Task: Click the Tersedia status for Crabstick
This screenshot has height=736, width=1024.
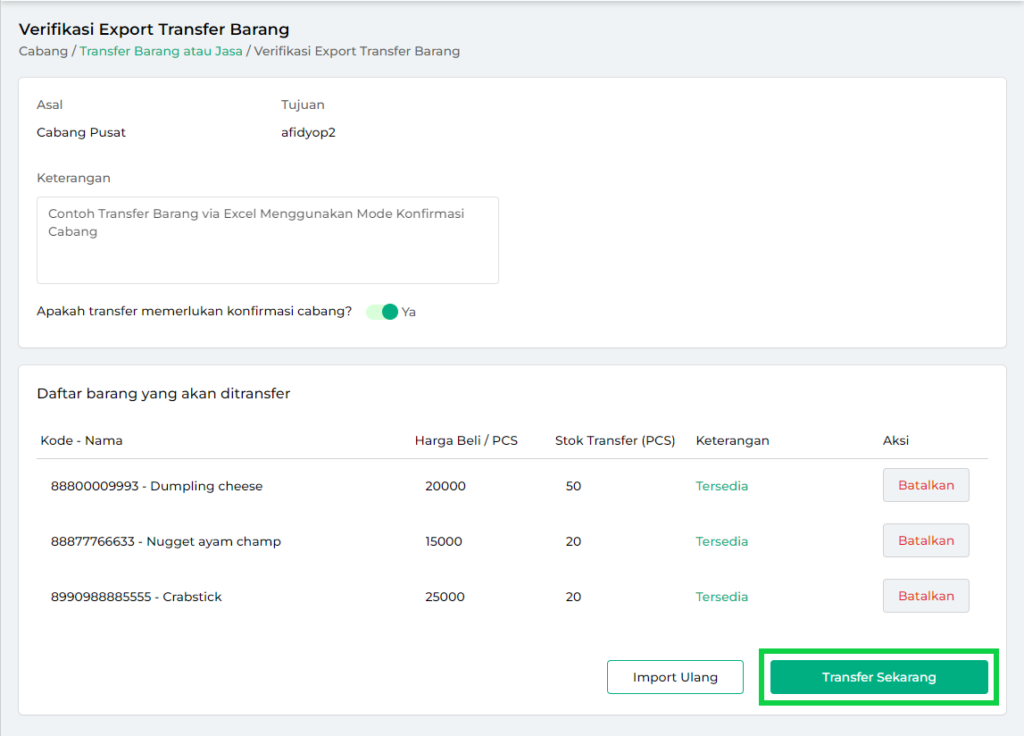Action: 721,596
